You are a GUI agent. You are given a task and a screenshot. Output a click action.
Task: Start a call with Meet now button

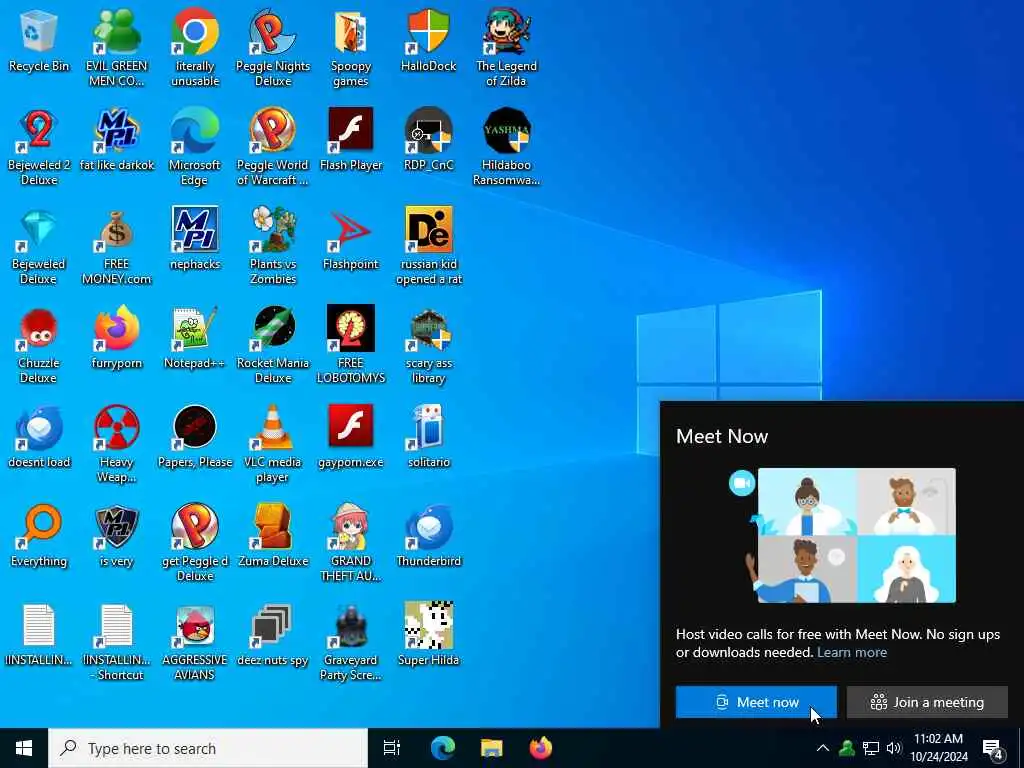tap(756, 702)
